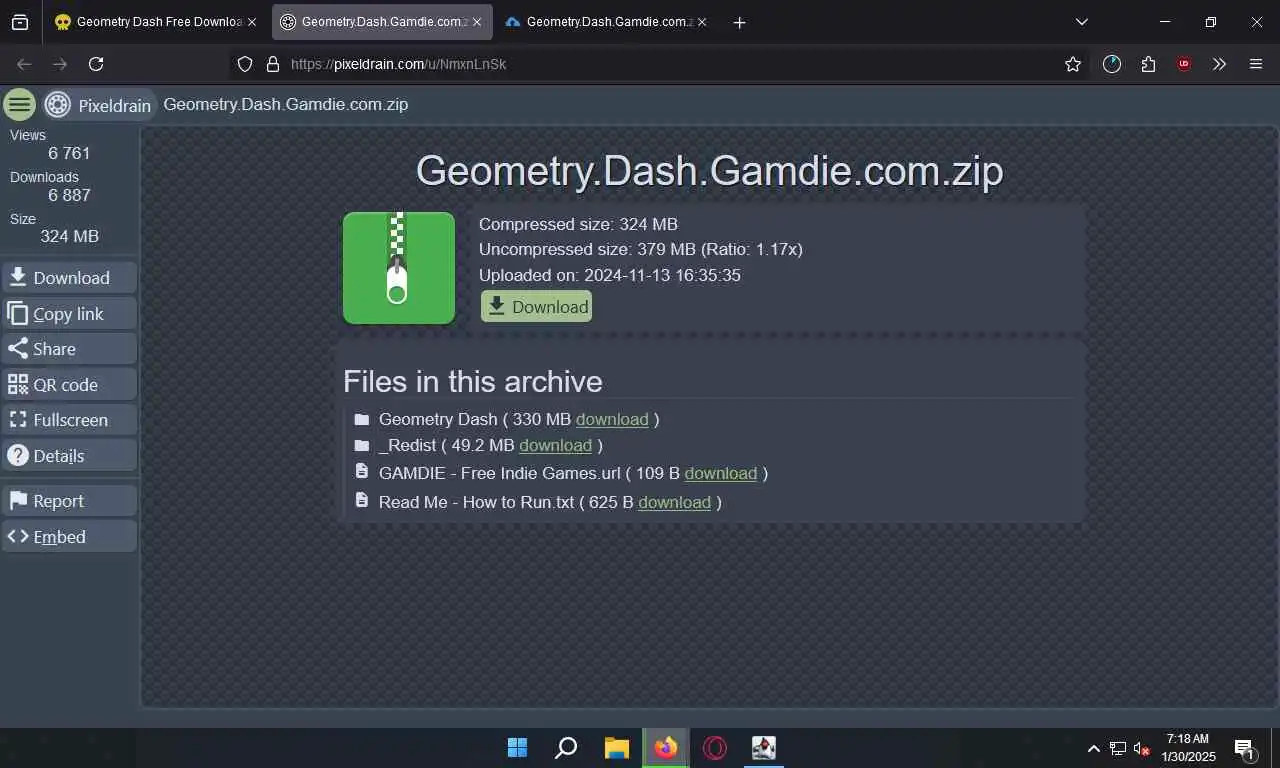
Task: Open a new browser tab
Action: [x=739, y=22]
